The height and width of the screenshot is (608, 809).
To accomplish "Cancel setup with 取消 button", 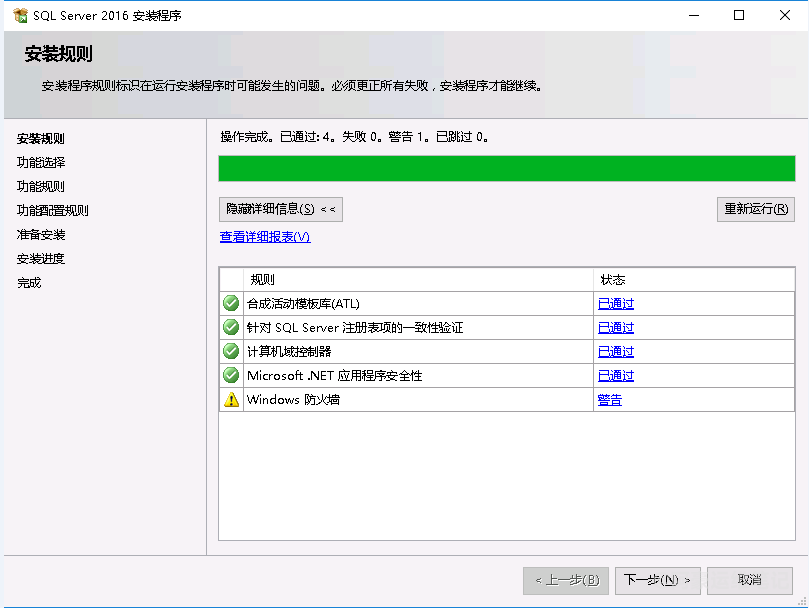I will pos(750,581).
